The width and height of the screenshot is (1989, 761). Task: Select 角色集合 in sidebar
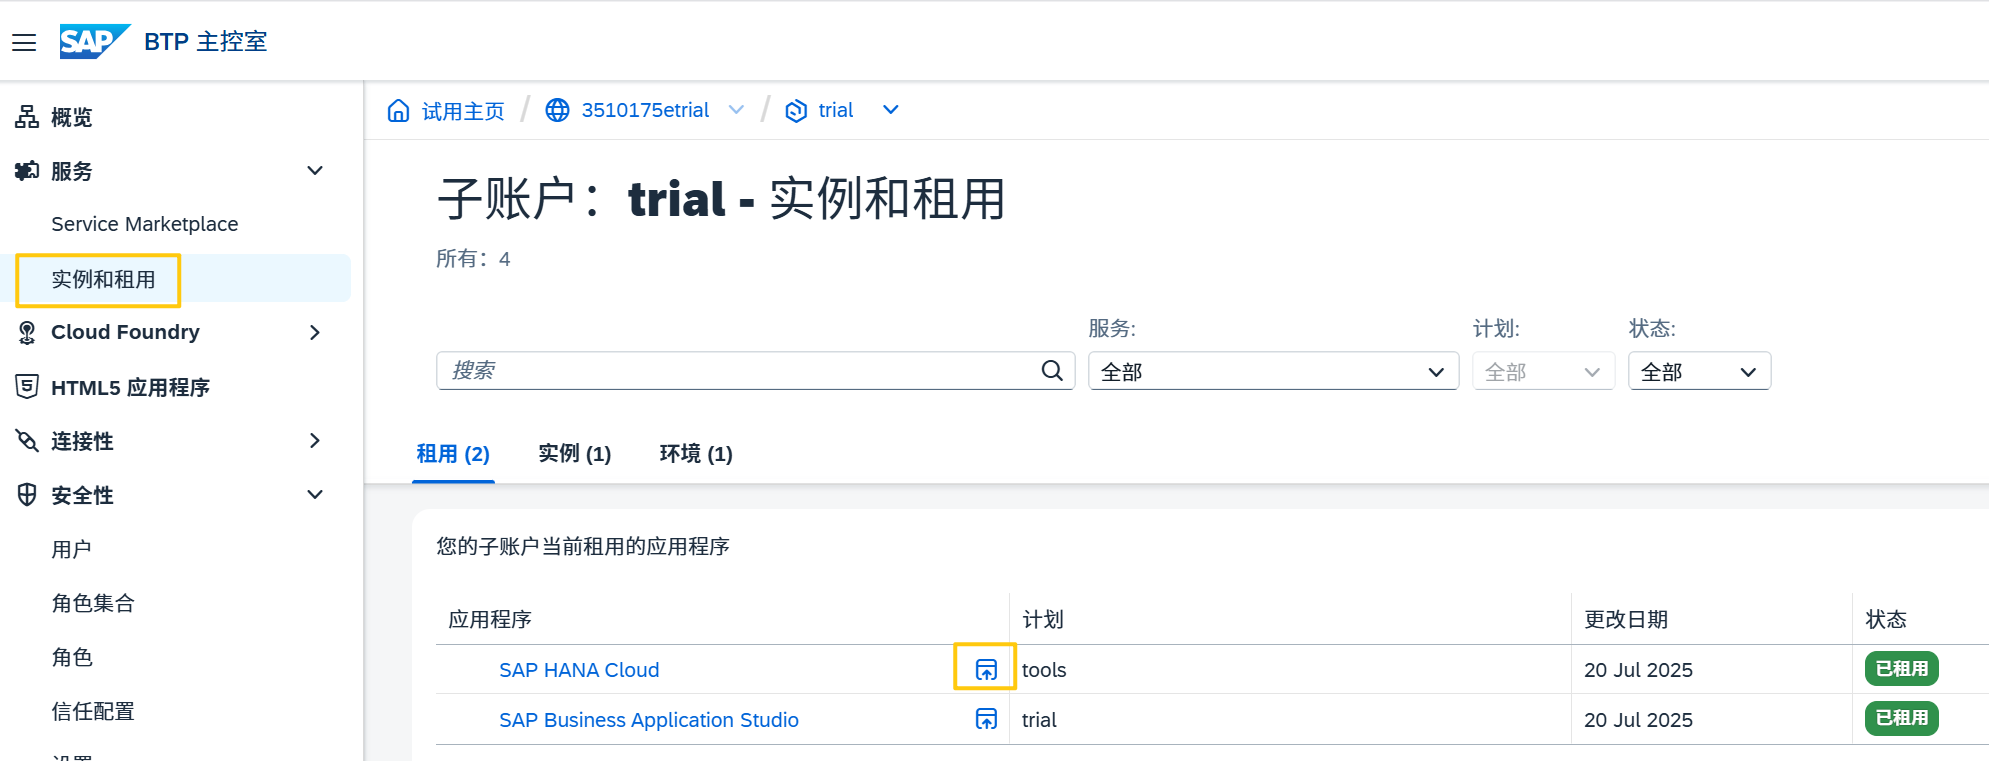click(93, 603)
